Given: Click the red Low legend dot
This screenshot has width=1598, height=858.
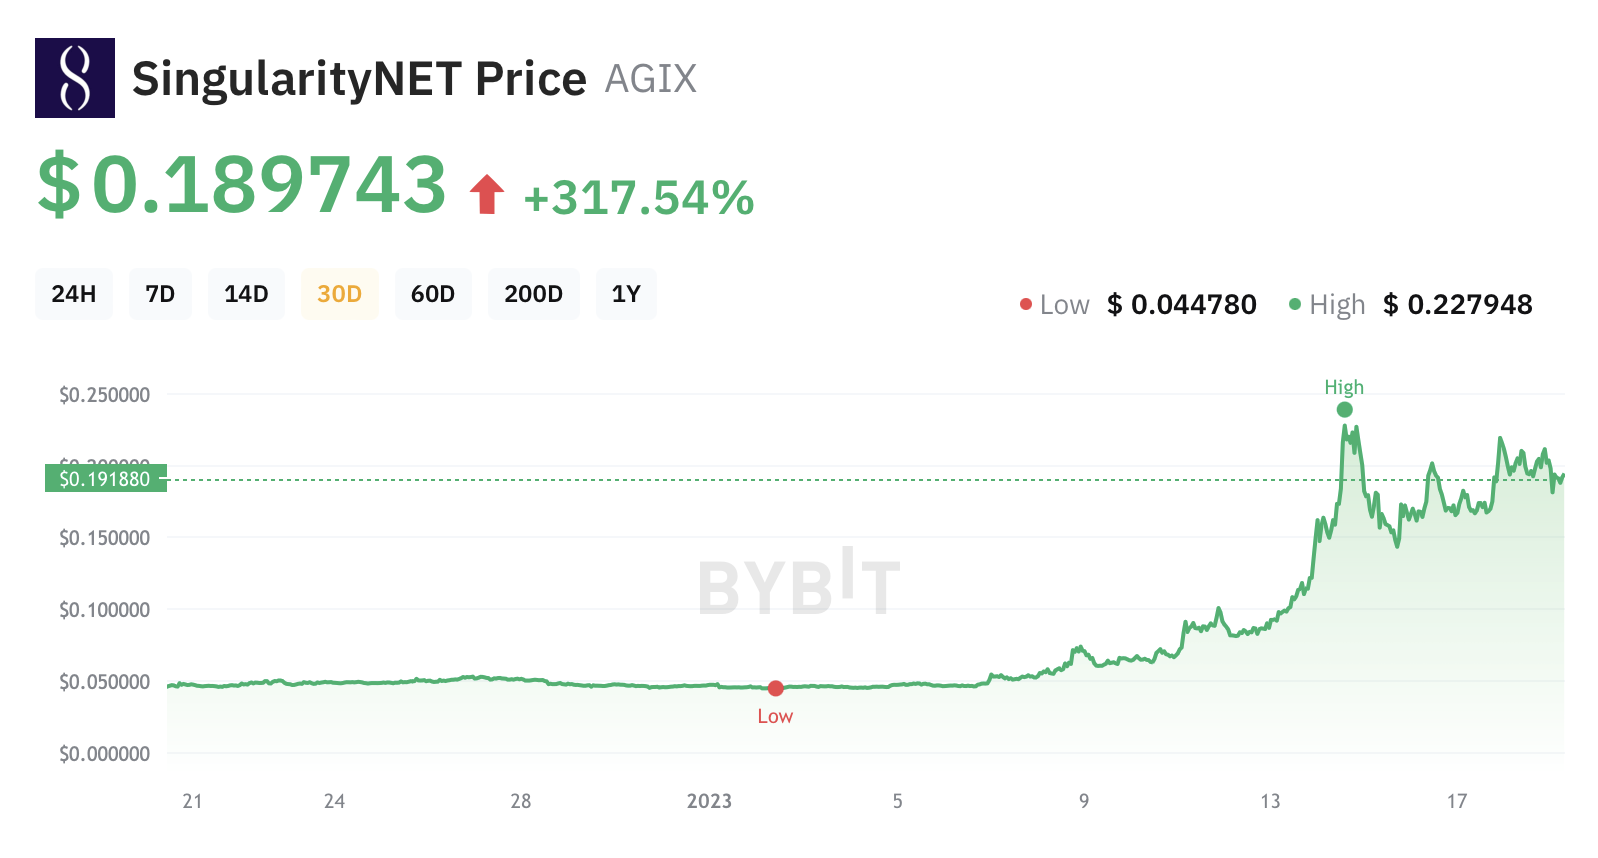Looking at the screenshot, I should click(1026, 304).
